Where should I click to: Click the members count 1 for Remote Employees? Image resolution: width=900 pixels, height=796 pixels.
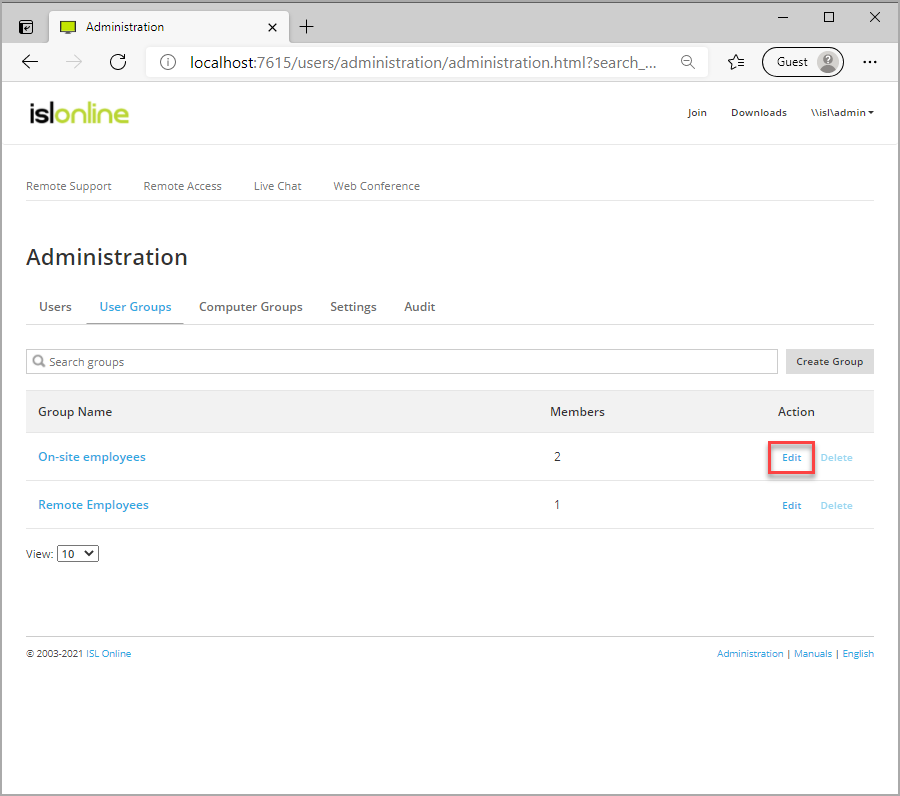tap(557, 504)
